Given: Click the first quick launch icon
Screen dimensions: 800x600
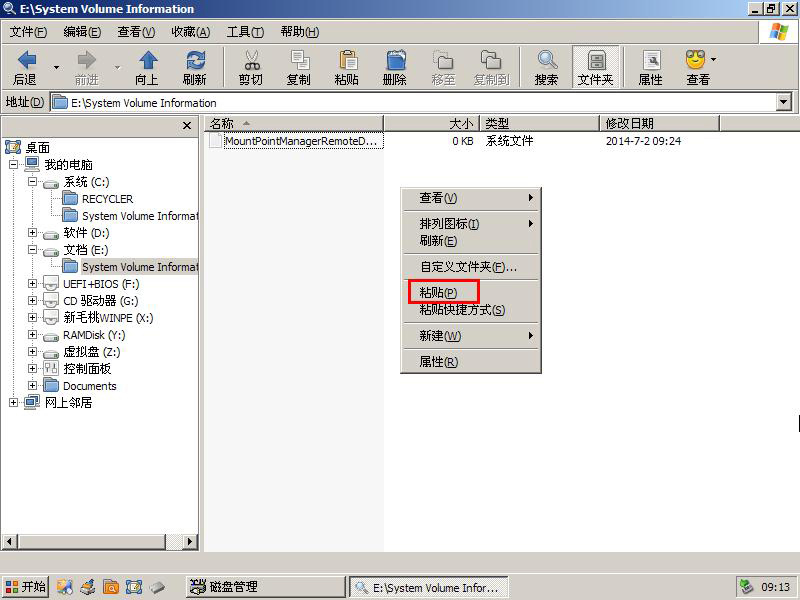Looking at the screenshot, I should pyautogui.click(x=65, y=587).
